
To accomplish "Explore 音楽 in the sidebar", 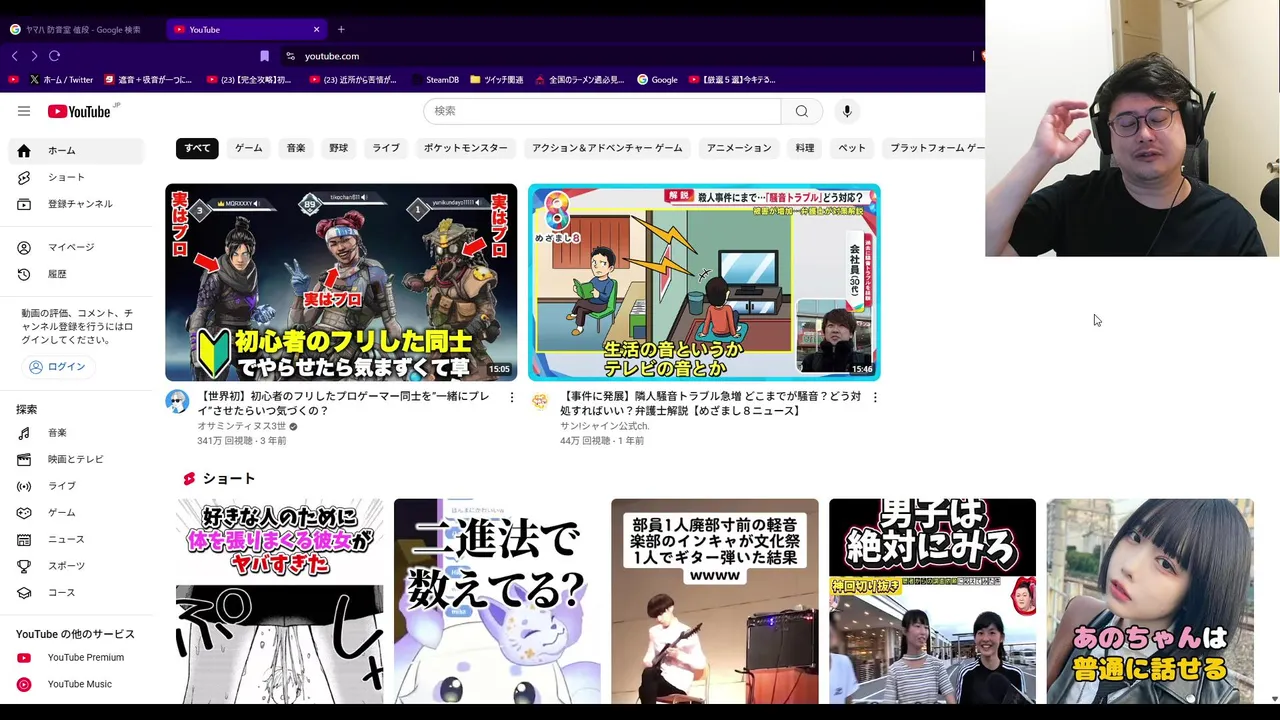I will click(x=78, y=433).
